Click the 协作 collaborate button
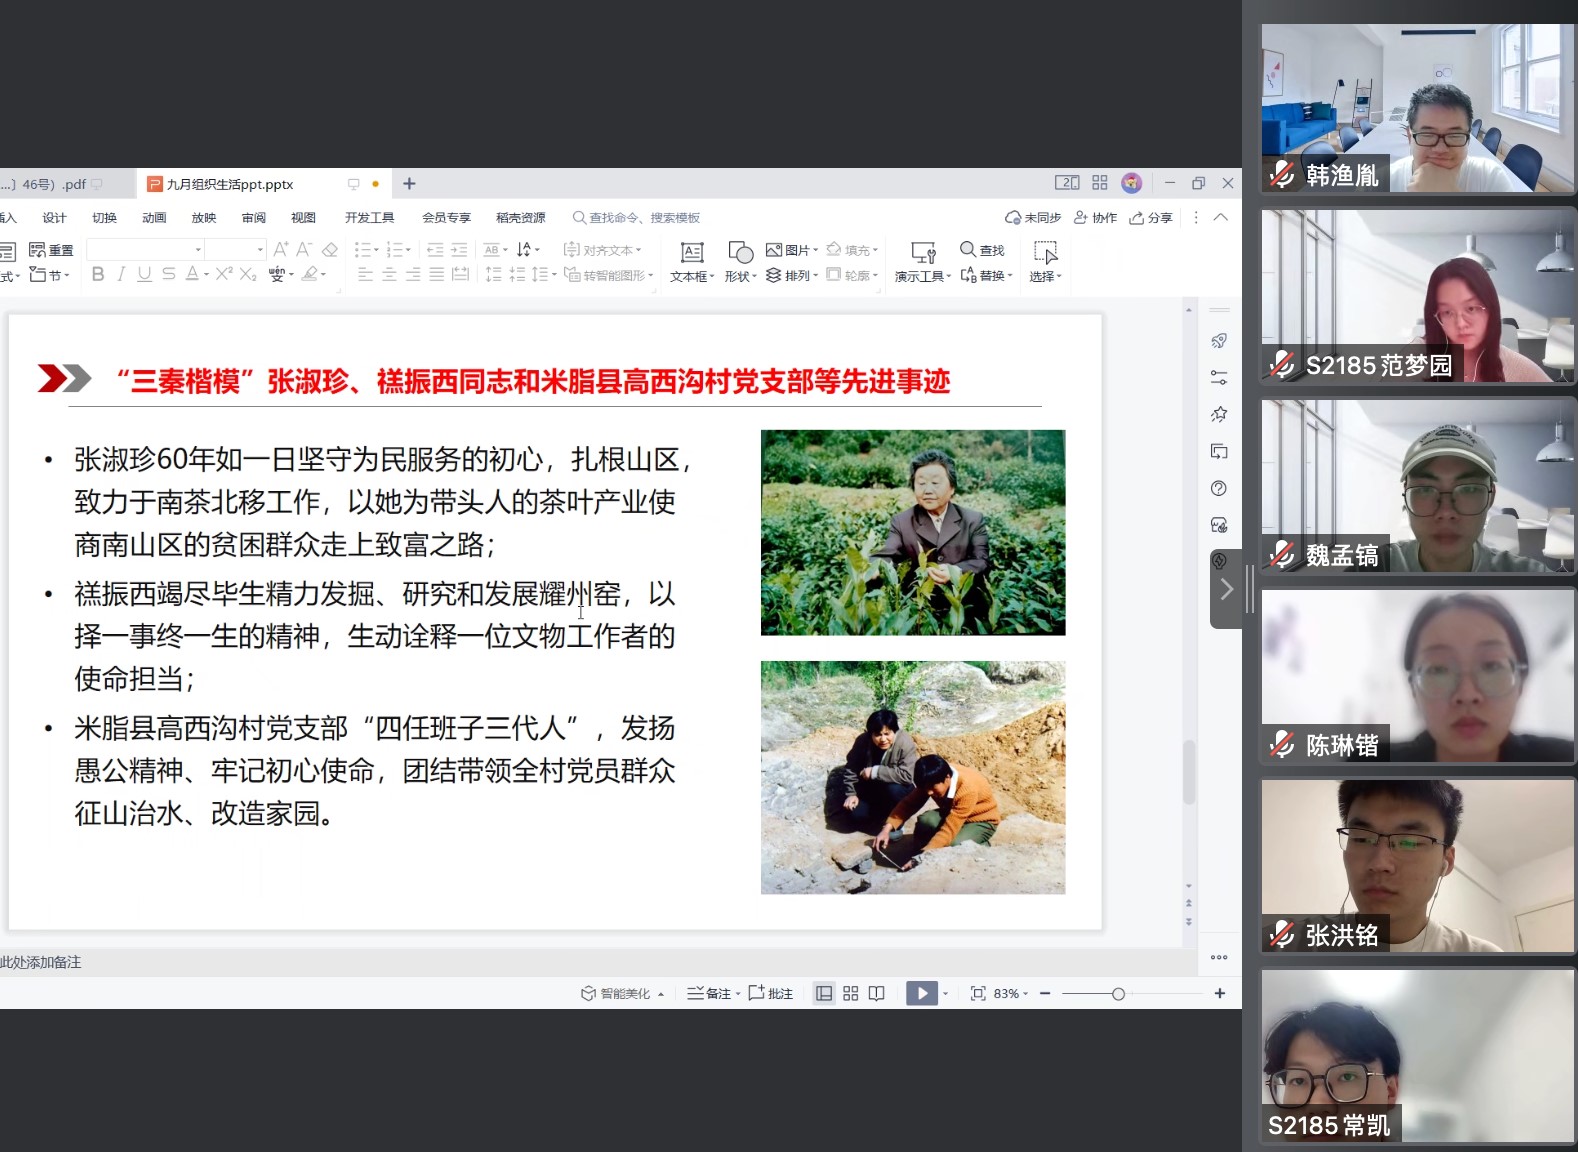This screenshot has height=1152, width=1578. coord(1095,218)
